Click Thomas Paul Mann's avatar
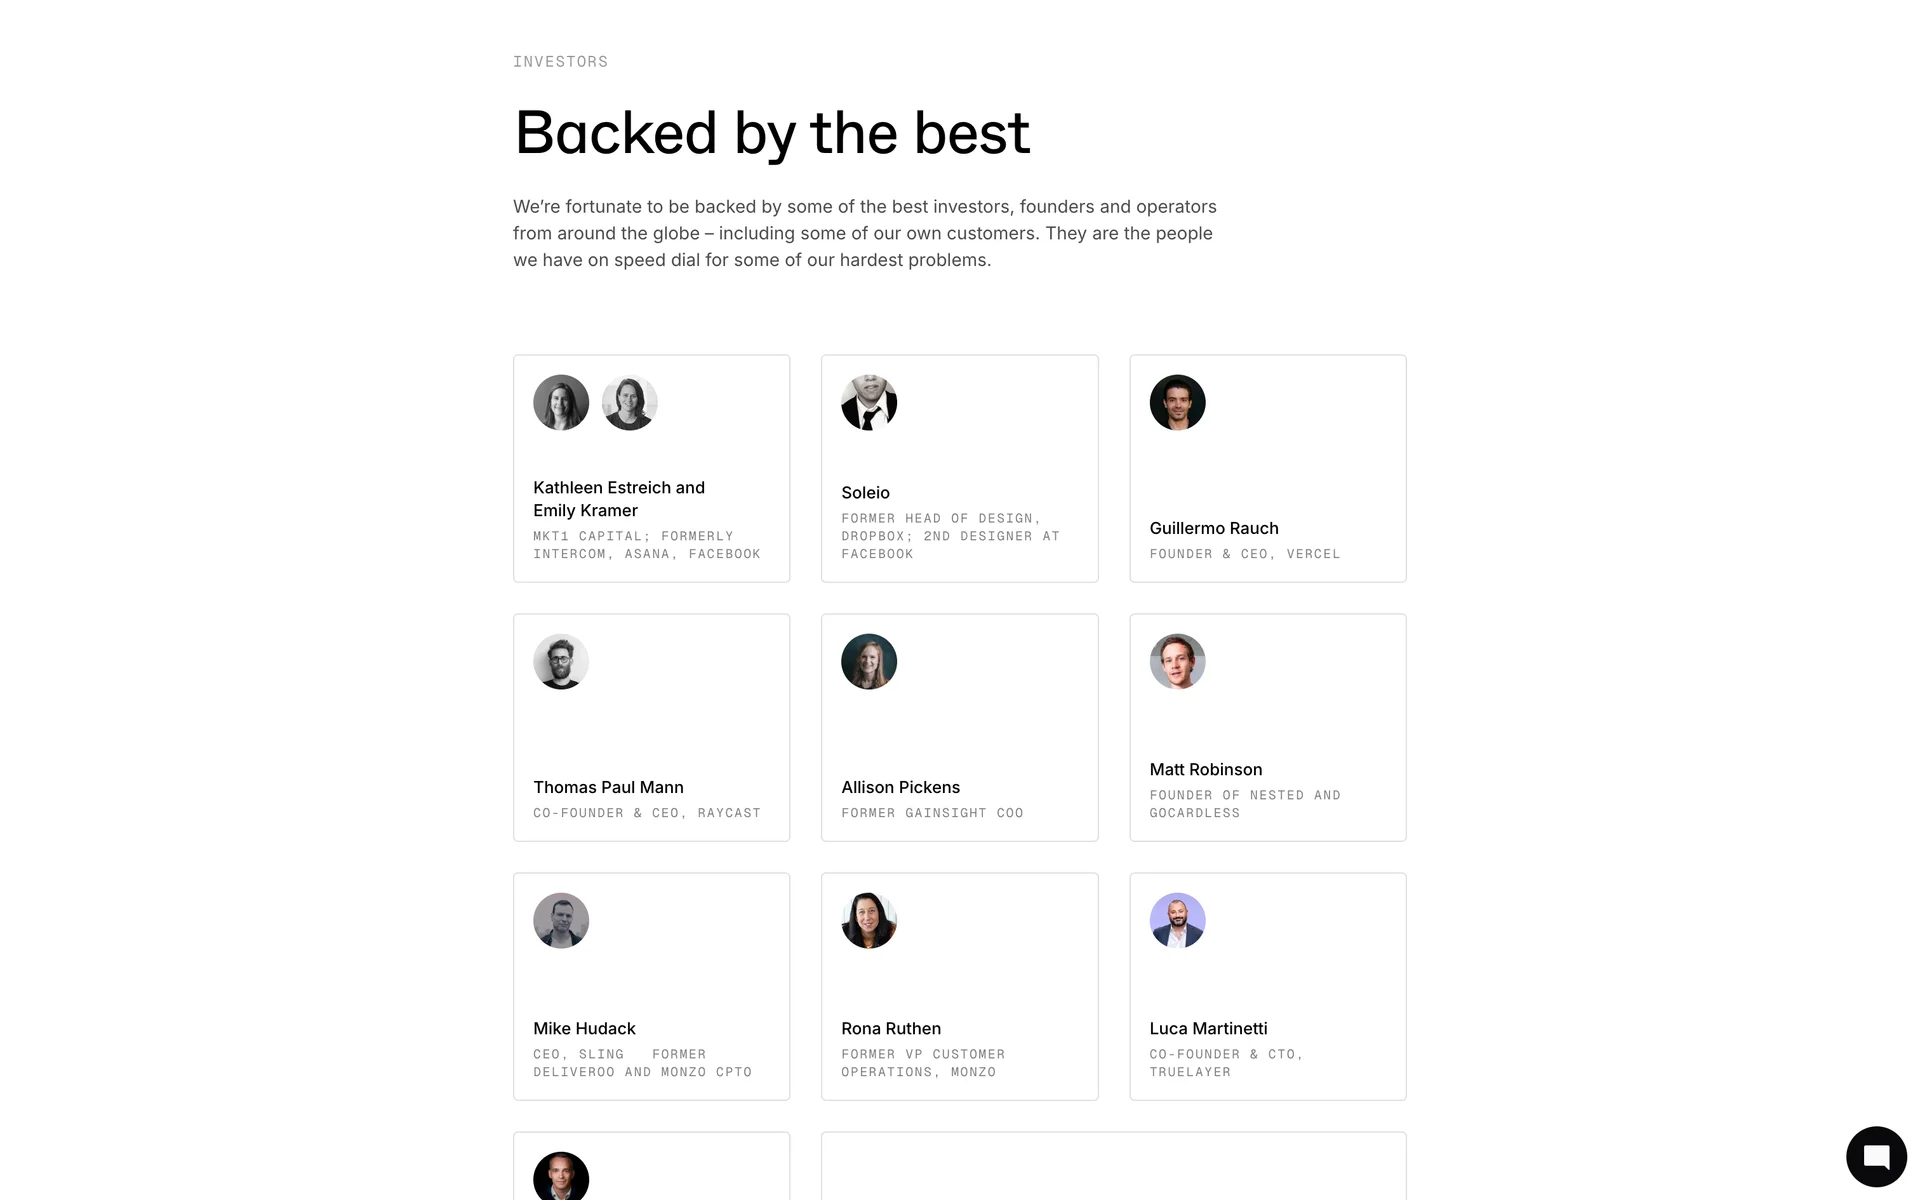This screenshot has height=1200, width=1920. (x=561, y=662)
